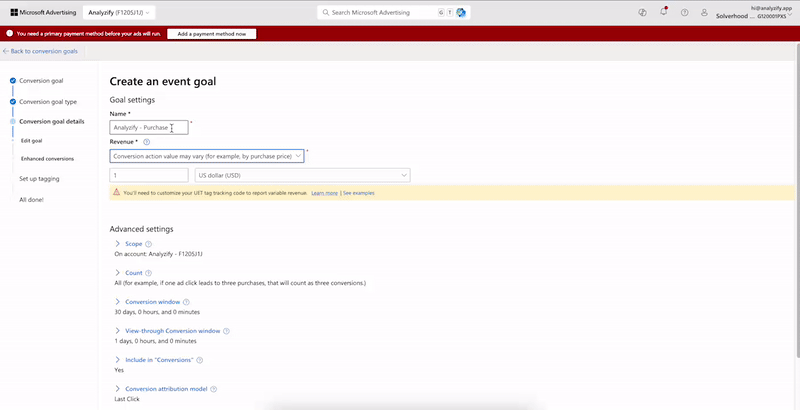Open the diagnostics icon in header
800x410 pixels.
tap(642, 12)
